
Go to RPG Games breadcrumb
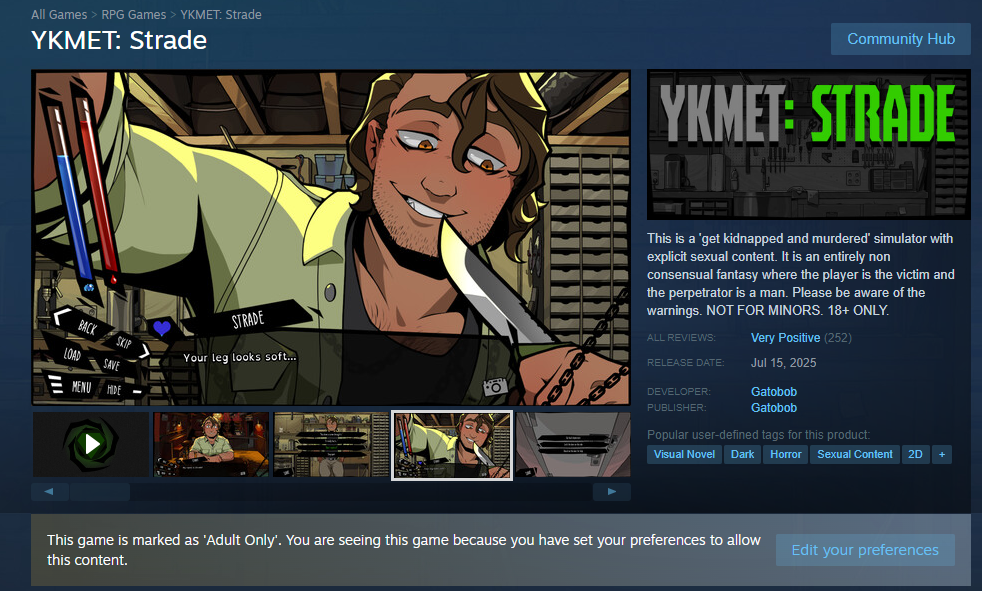point(133,14)
